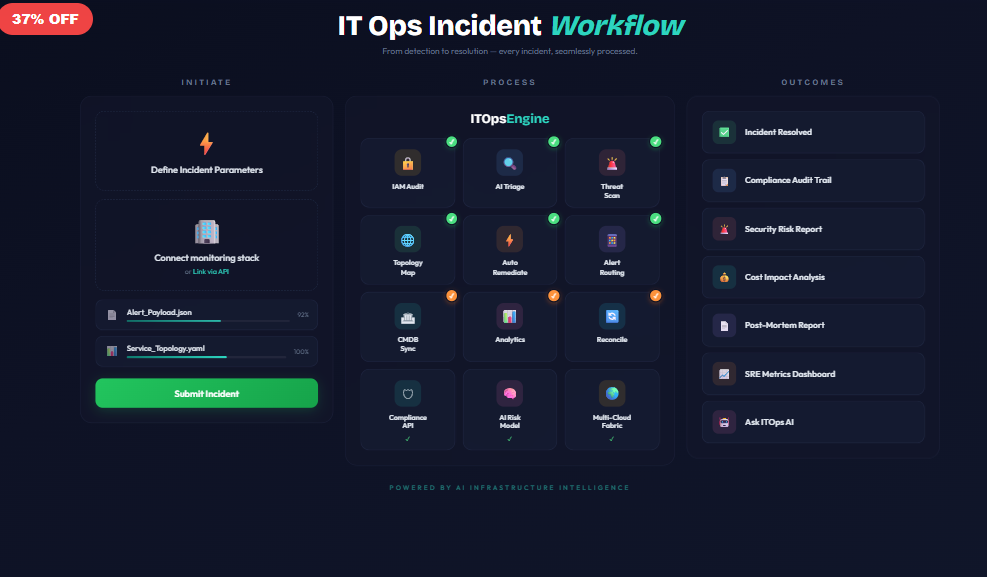Select the Process column header
Screen dimensions: 987x577
coord(509,82)
